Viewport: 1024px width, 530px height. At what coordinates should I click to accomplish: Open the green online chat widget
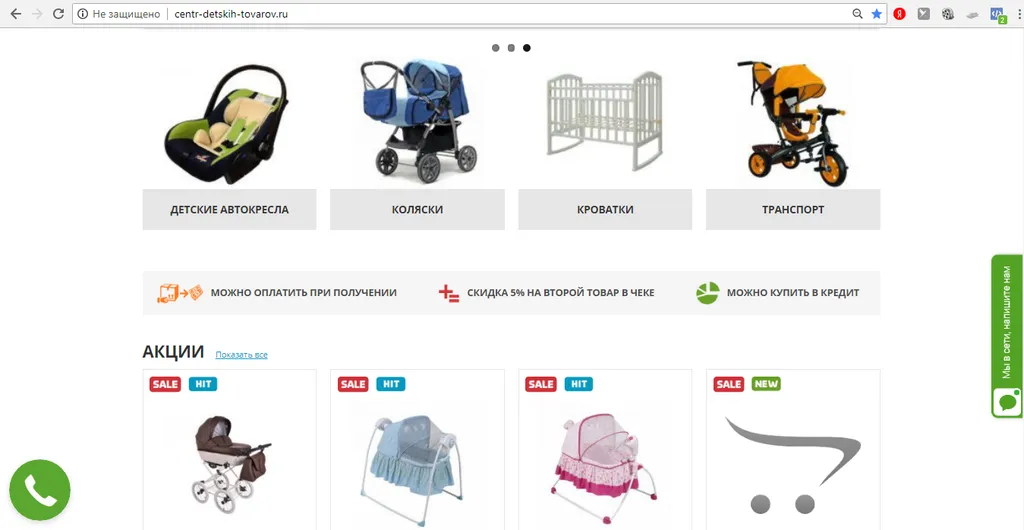1006,335
